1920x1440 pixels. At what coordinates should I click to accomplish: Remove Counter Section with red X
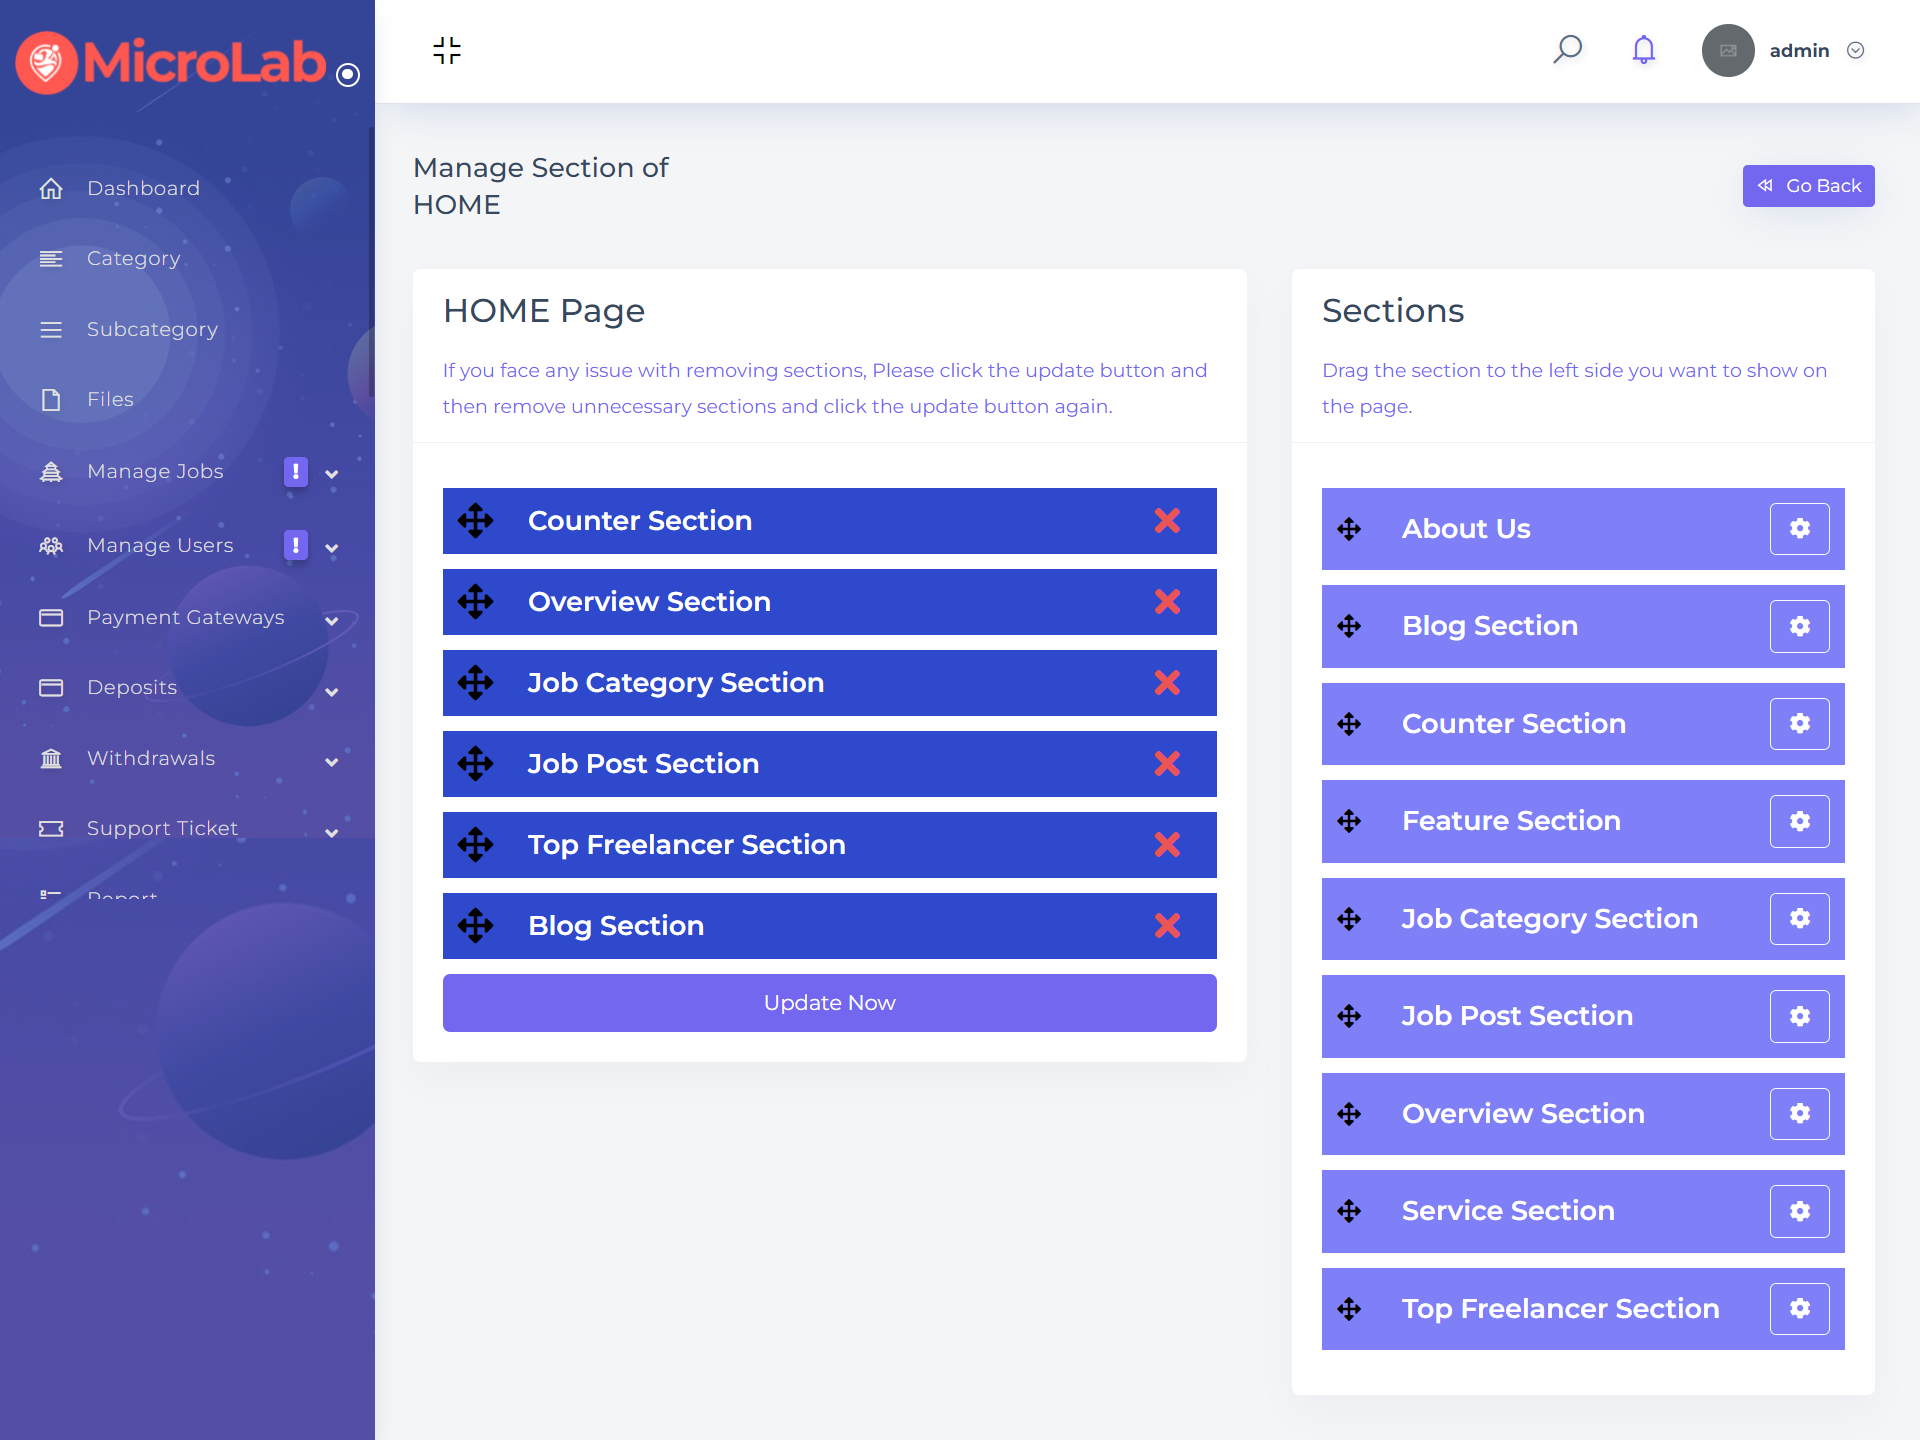coord(1167,521)
